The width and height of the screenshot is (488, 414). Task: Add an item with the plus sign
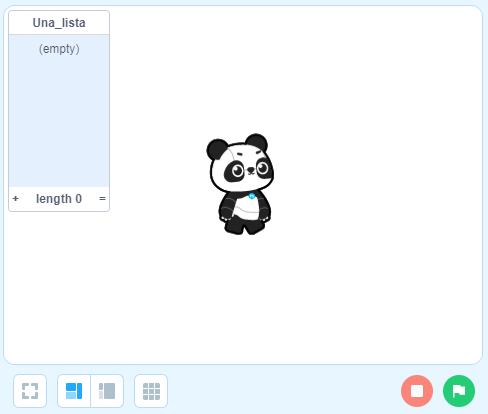pos(15,199)
